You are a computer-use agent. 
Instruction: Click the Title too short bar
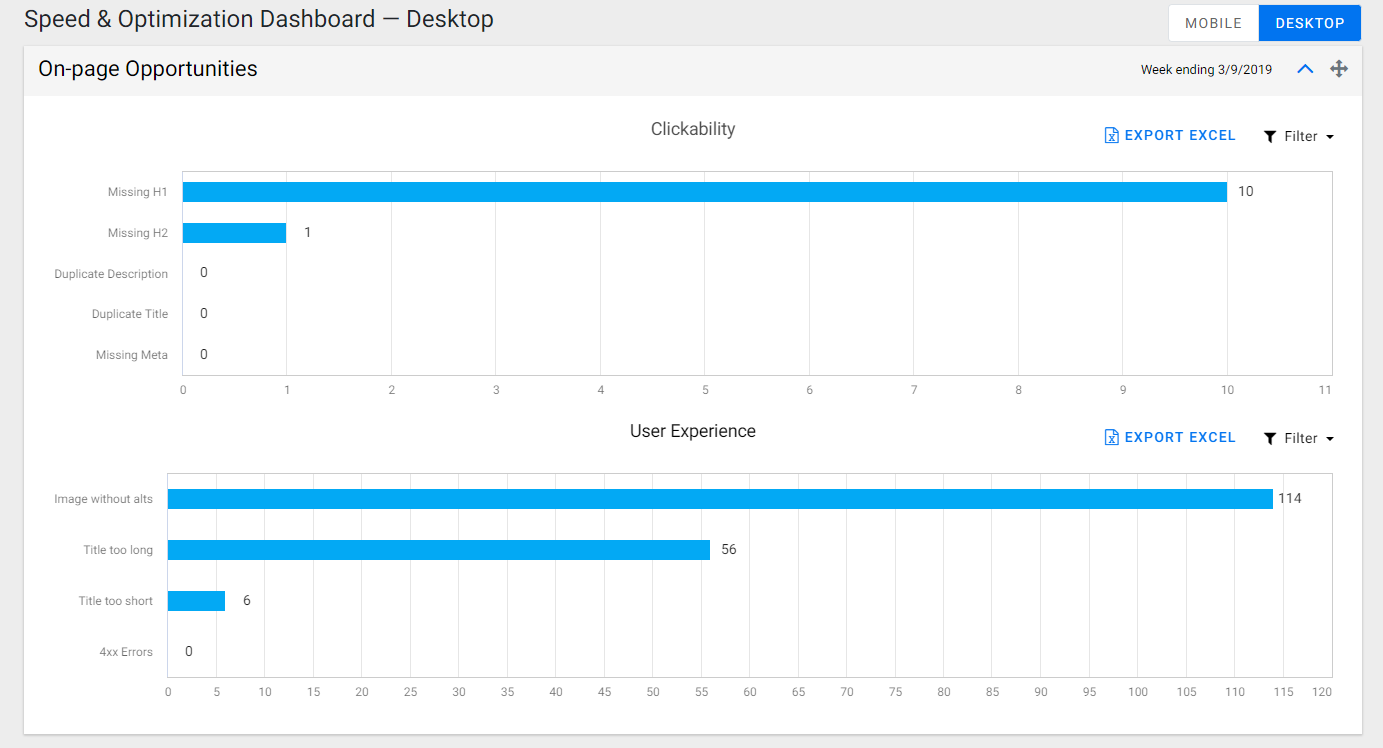click(196, 601)
